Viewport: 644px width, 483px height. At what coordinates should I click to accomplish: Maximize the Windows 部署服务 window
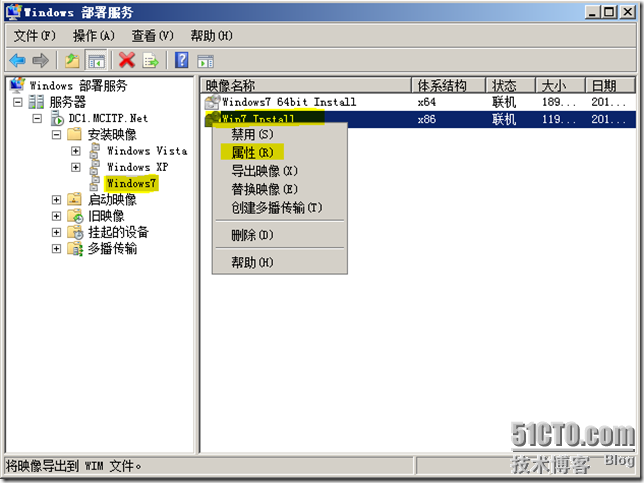pyautogui.click(x=609, y=12)
